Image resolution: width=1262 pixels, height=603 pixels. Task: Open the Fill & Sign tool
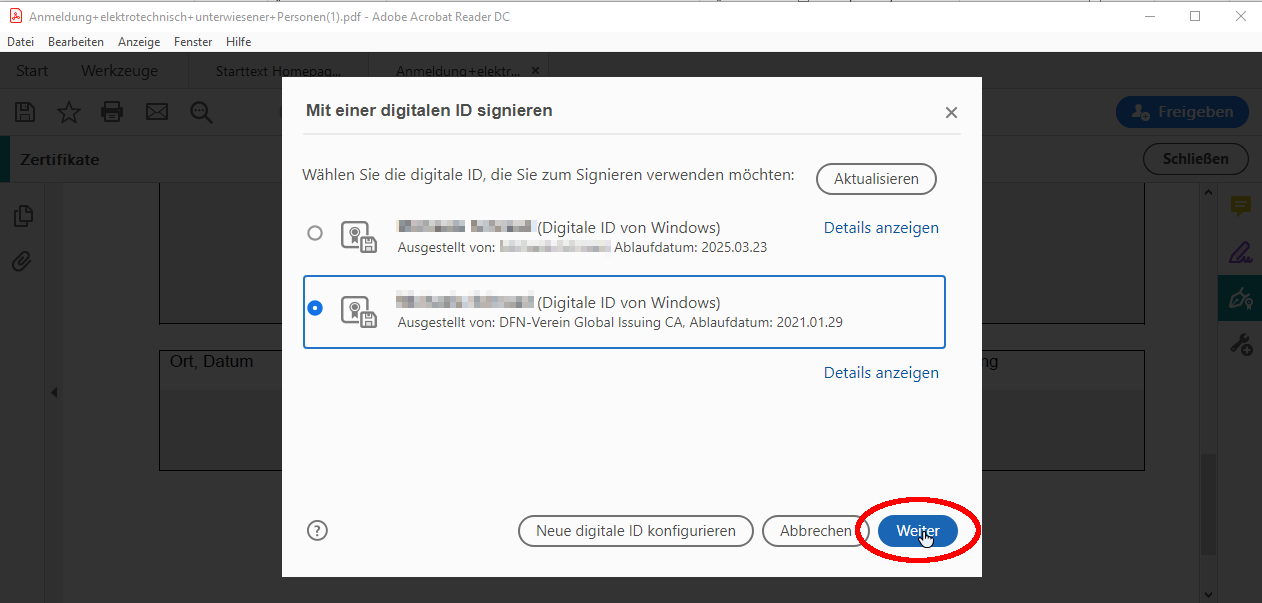point(1240,253)
